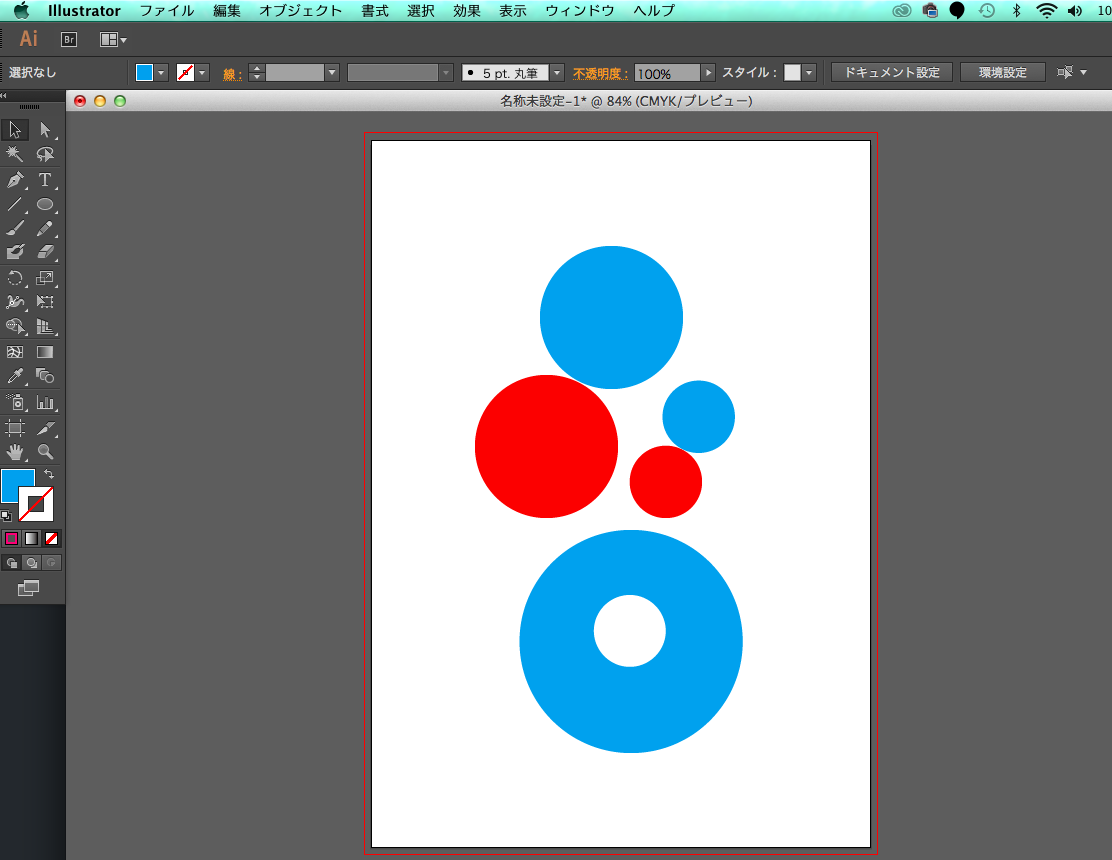The width and height of the screenshot is (1112, 860).
Task: Select the Paintbrush tool
Action: [x=14, y=228]
